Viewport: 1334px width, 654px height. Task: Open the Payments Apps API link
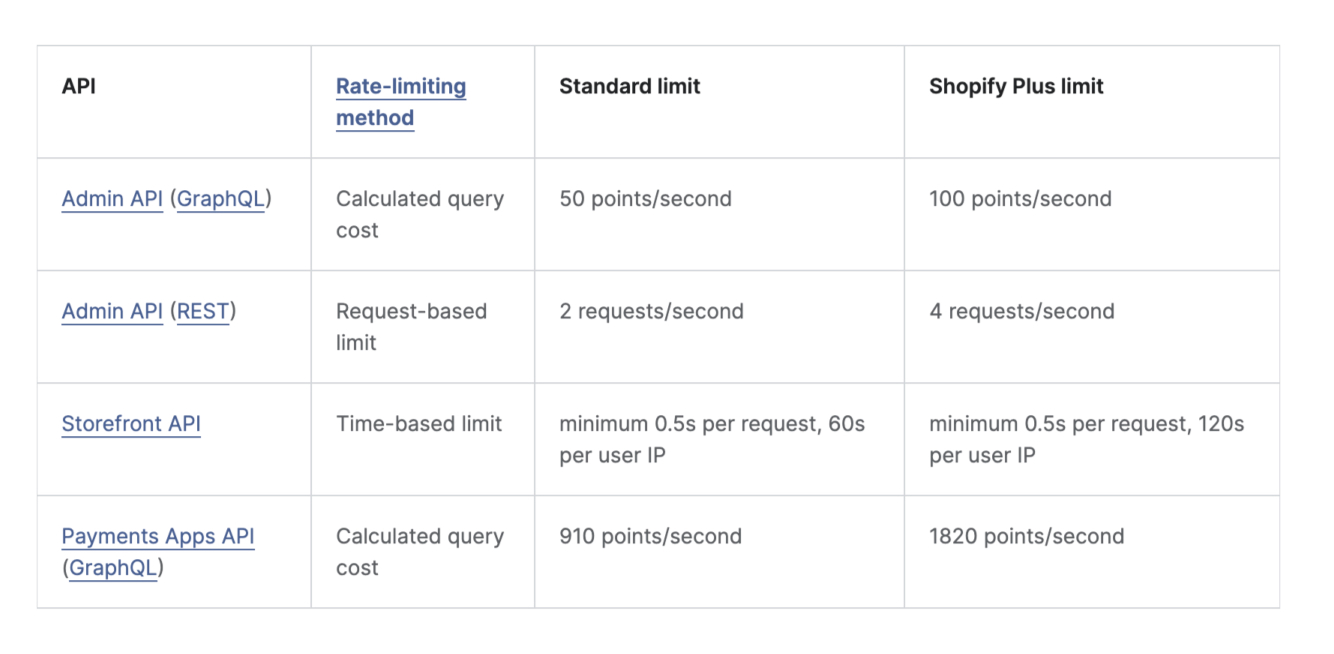coord(158,536)
